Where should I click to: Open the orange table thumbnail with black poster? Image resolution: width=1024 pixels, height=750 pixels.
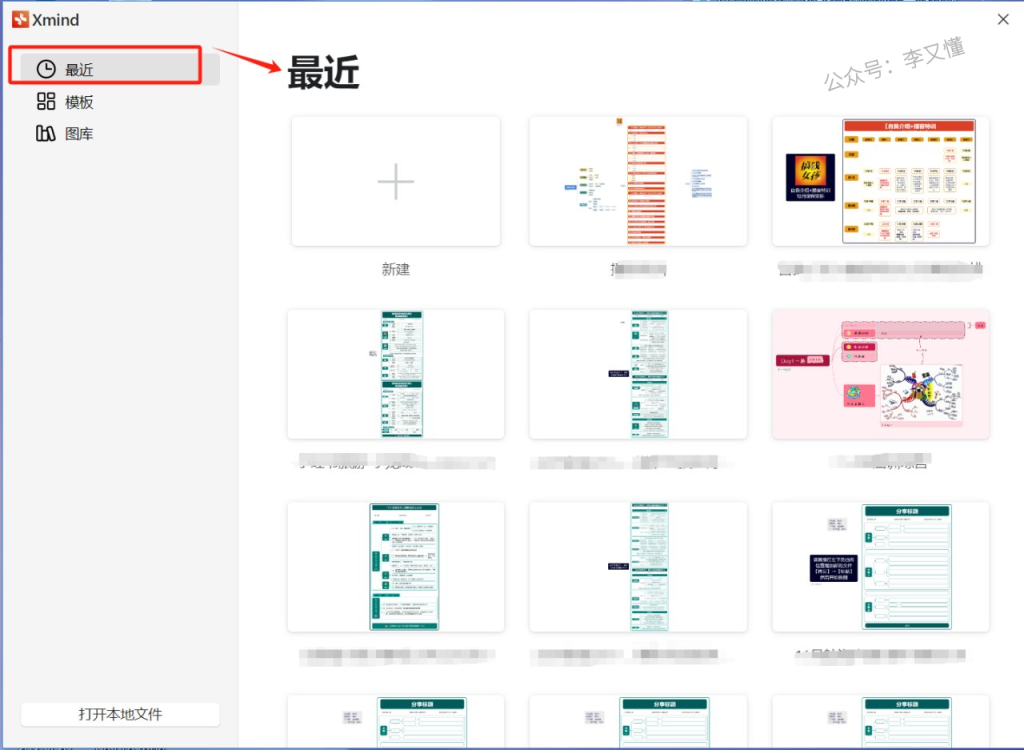coord(880,181)
